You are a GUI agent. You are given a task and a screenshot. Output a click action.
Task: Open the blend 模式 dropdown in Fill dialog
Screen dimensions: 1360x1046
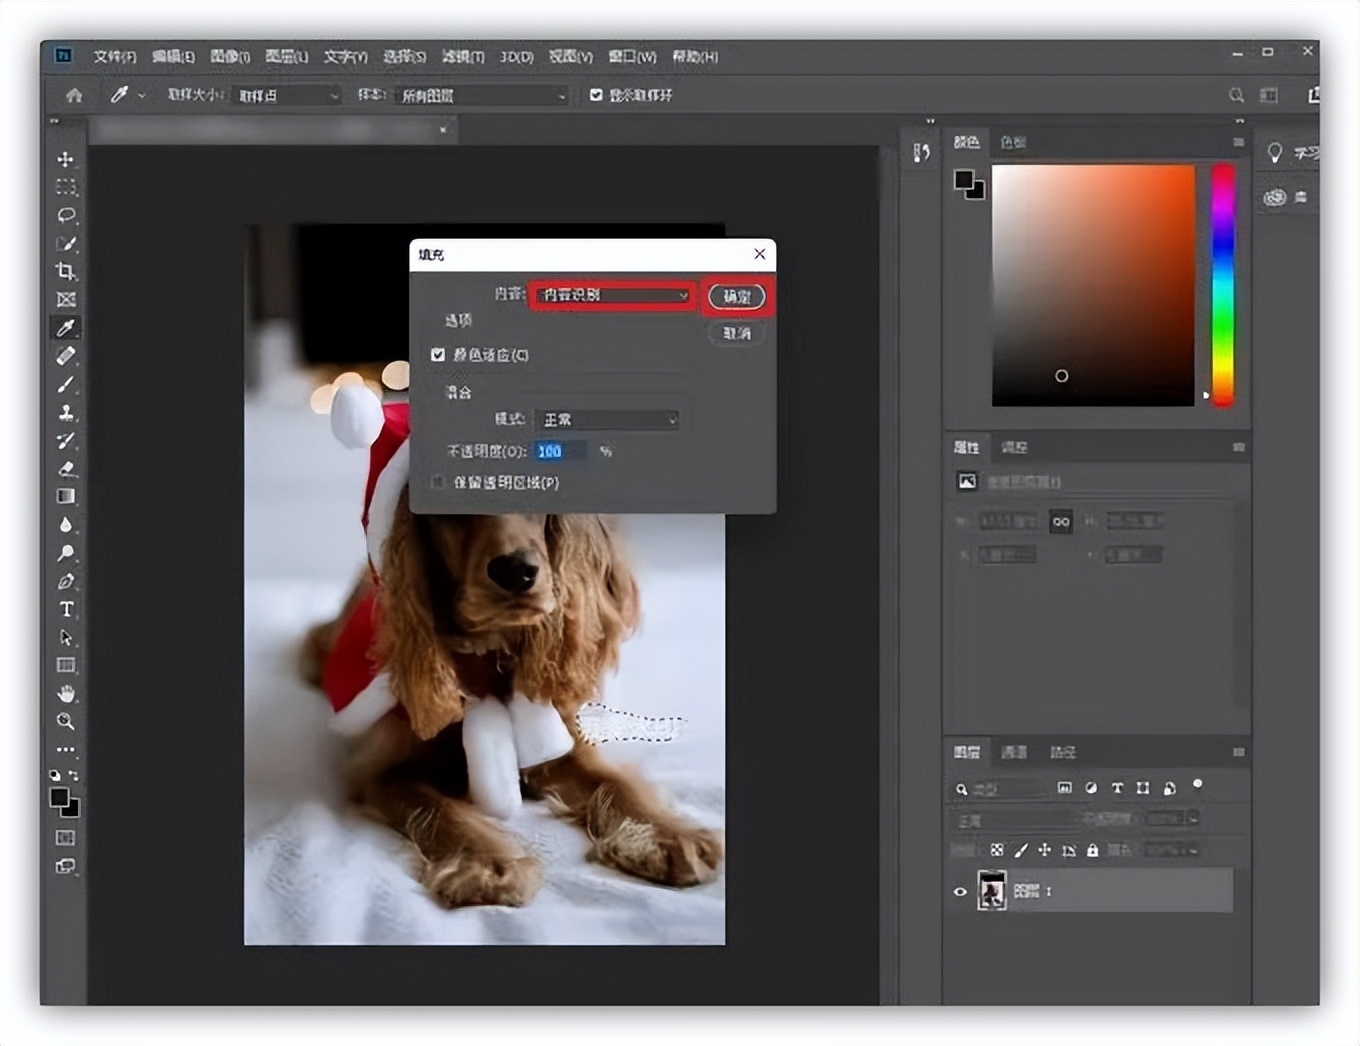[x=607, y=419]
